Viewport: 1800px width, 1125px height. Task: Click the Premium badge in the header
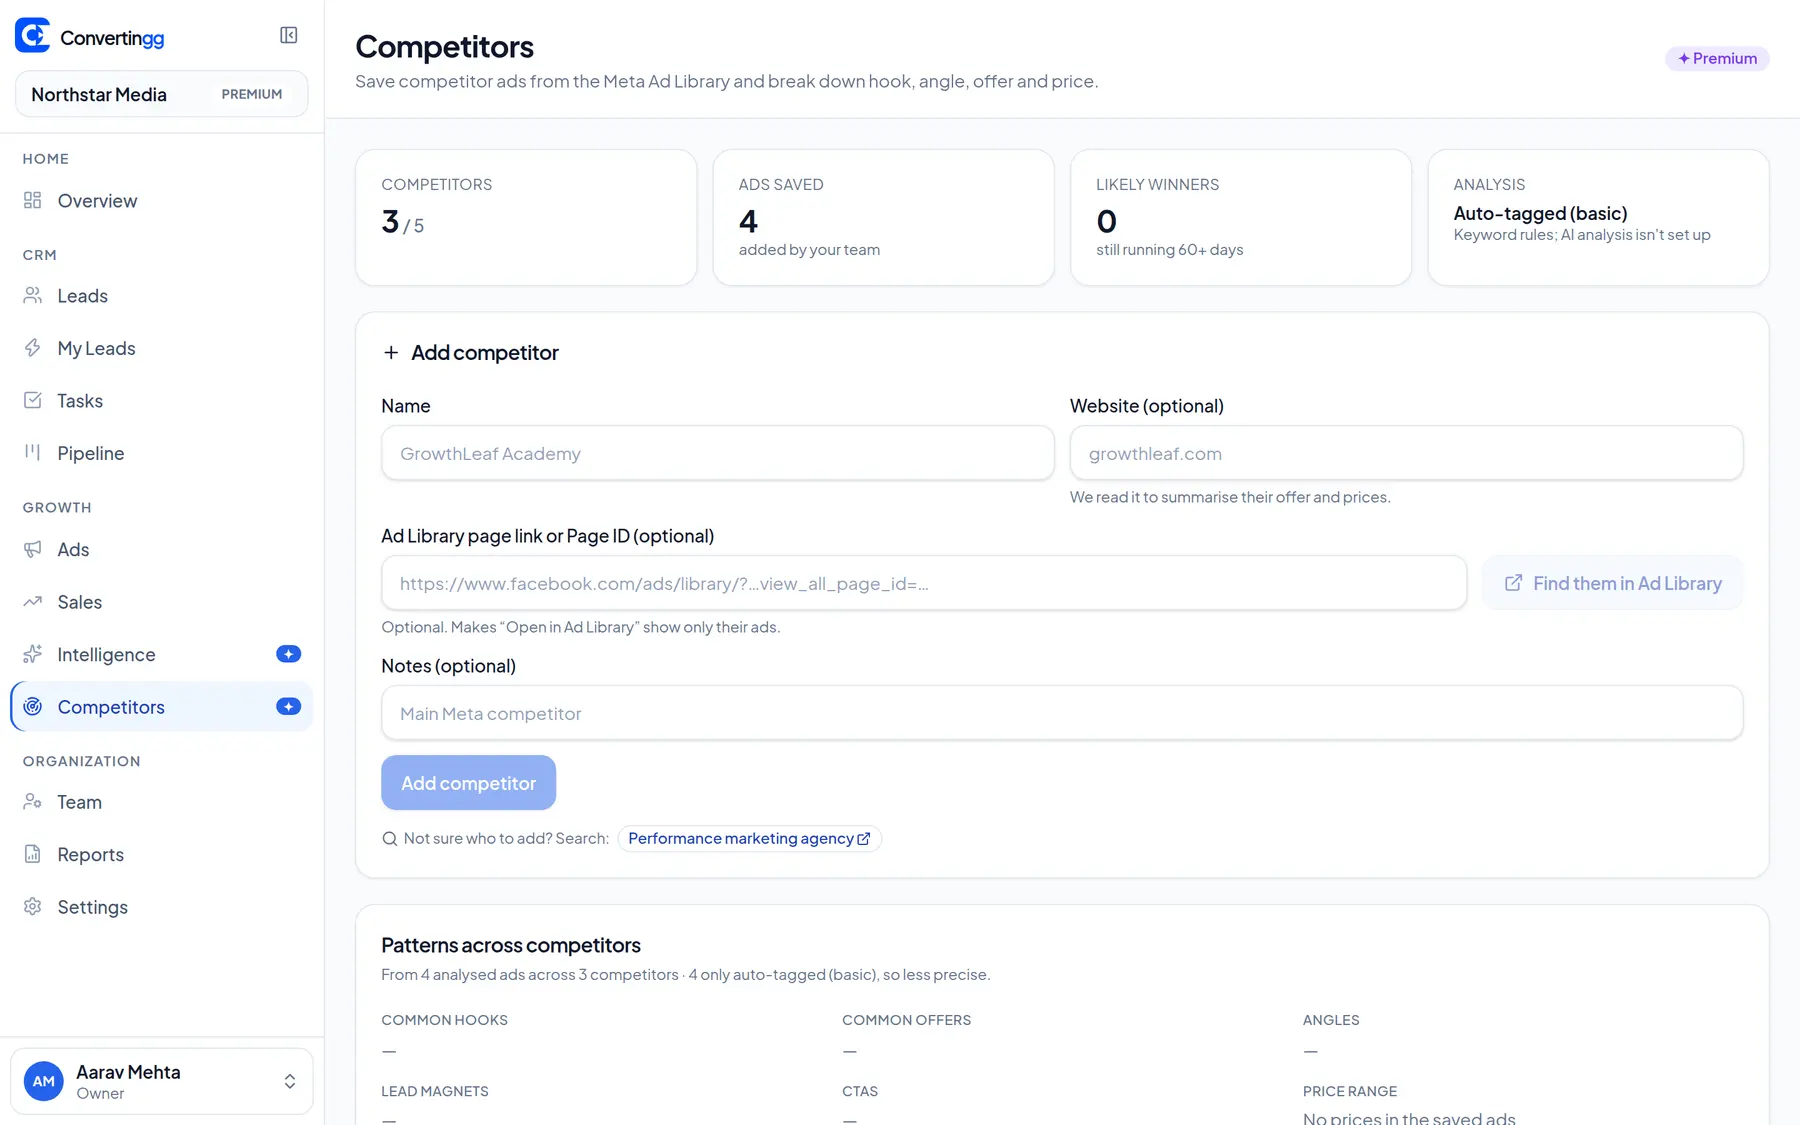1717,58
